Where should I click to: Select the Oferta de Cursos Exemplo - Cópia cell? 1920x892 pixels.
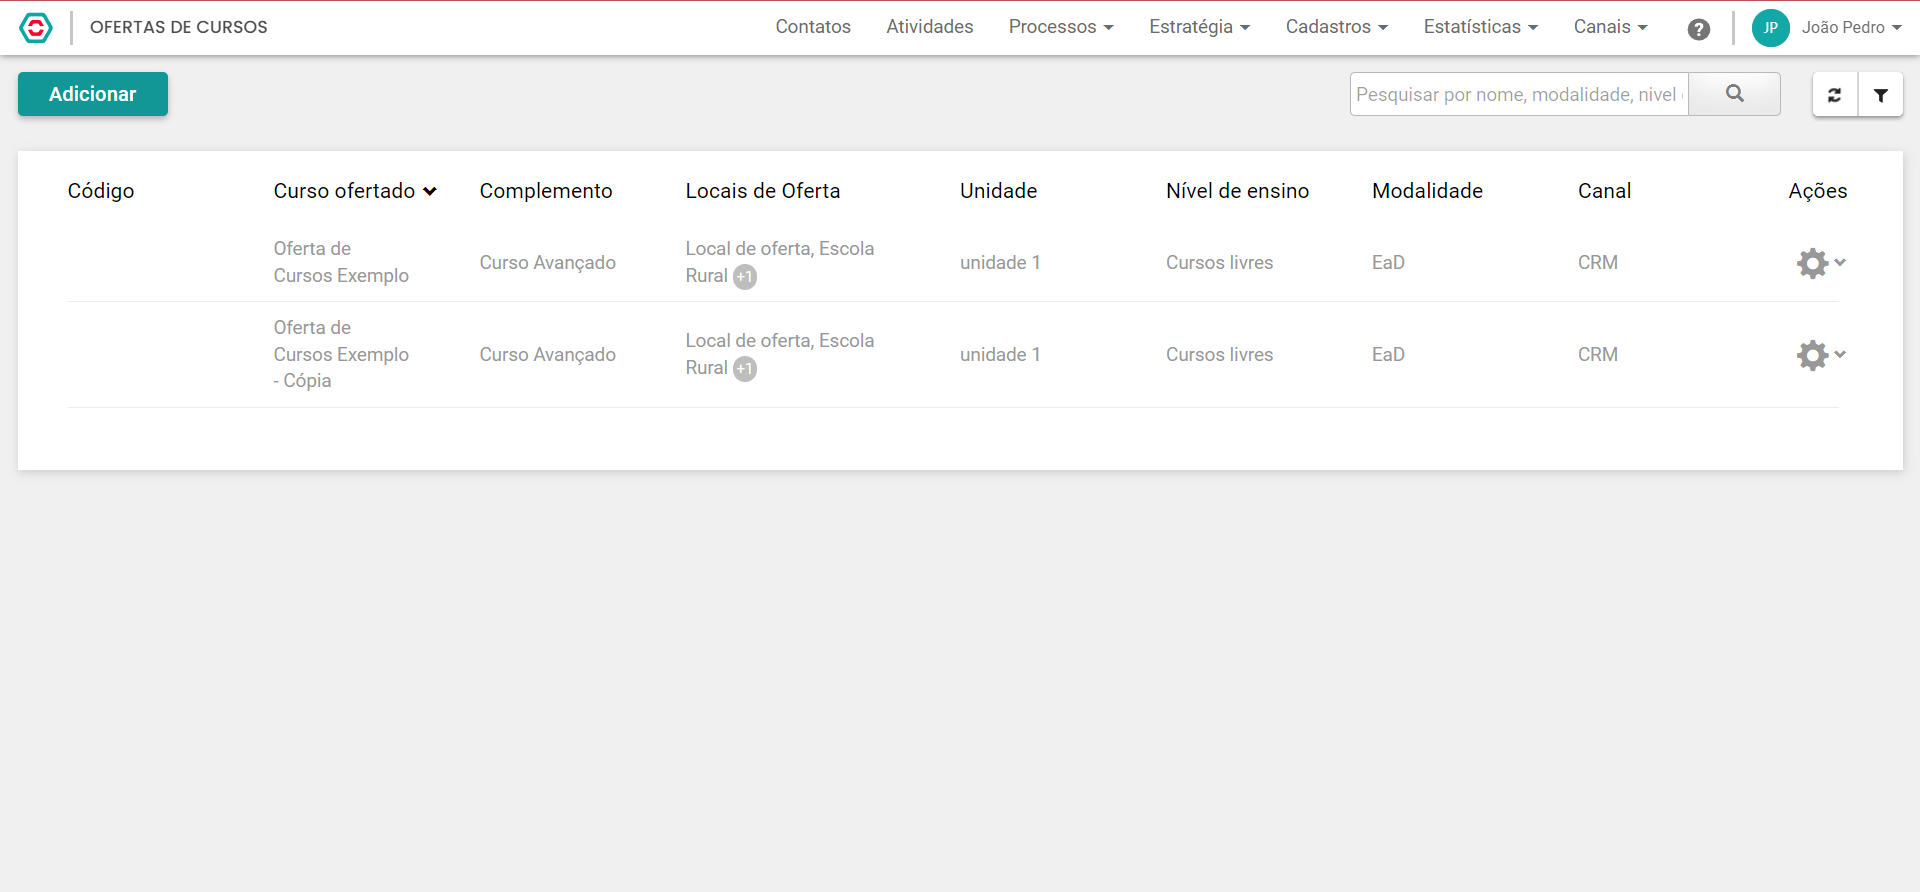341,354
